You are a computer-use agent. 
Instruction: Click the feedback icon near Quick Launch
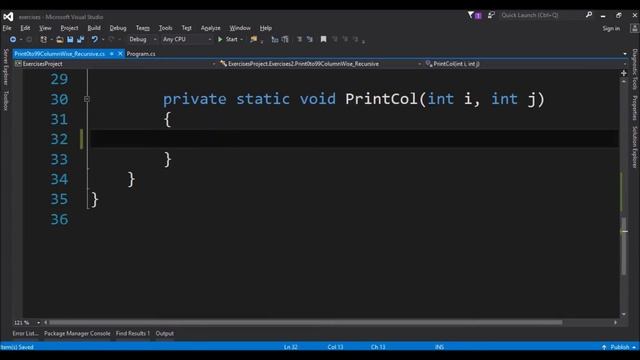491,15
